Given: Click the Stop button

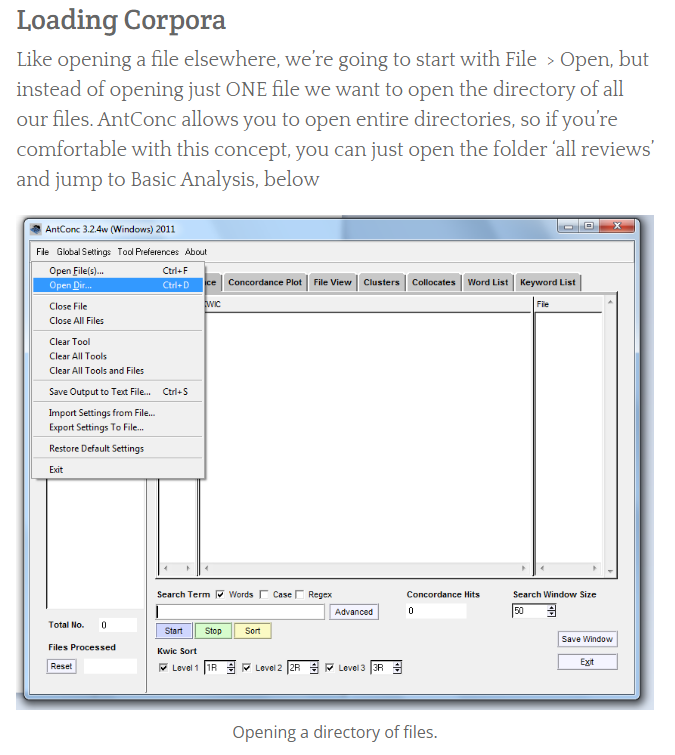Looking at the screenshot, I should point(213,631).
